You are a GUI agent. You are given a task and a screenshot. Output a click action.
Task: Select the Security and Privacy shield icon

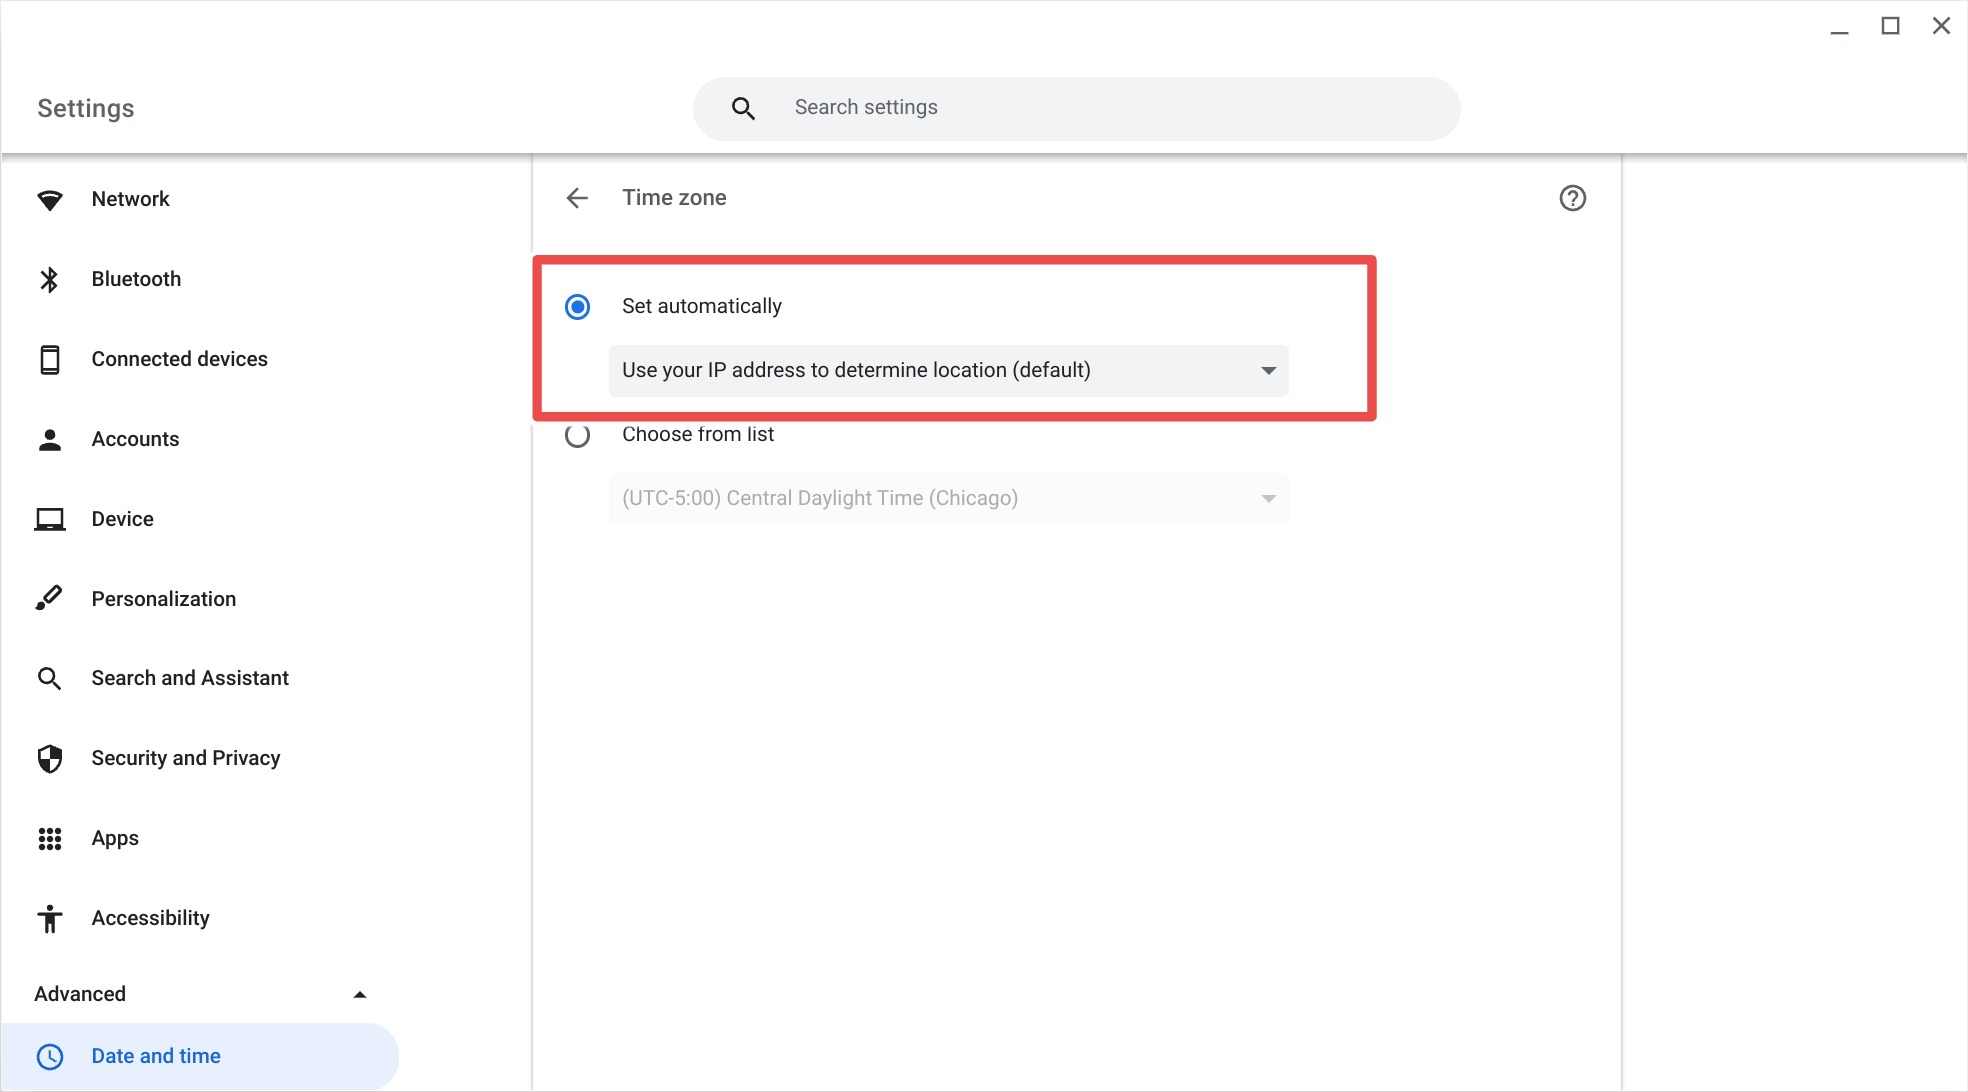(49, 758)
